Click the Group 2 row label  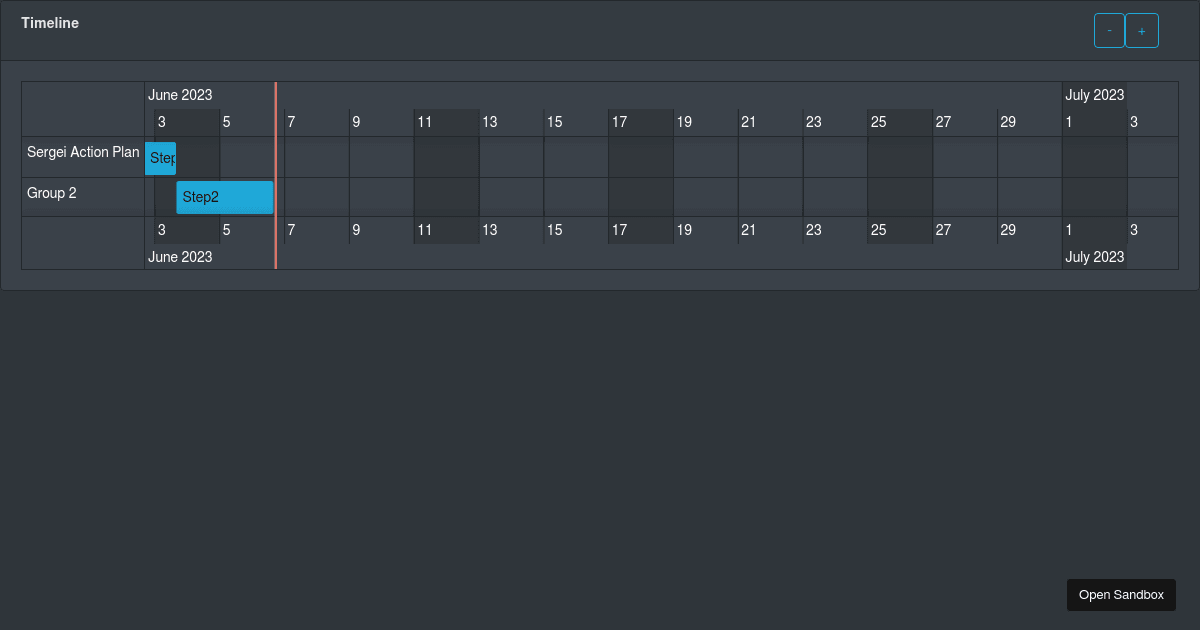[52, 193]
